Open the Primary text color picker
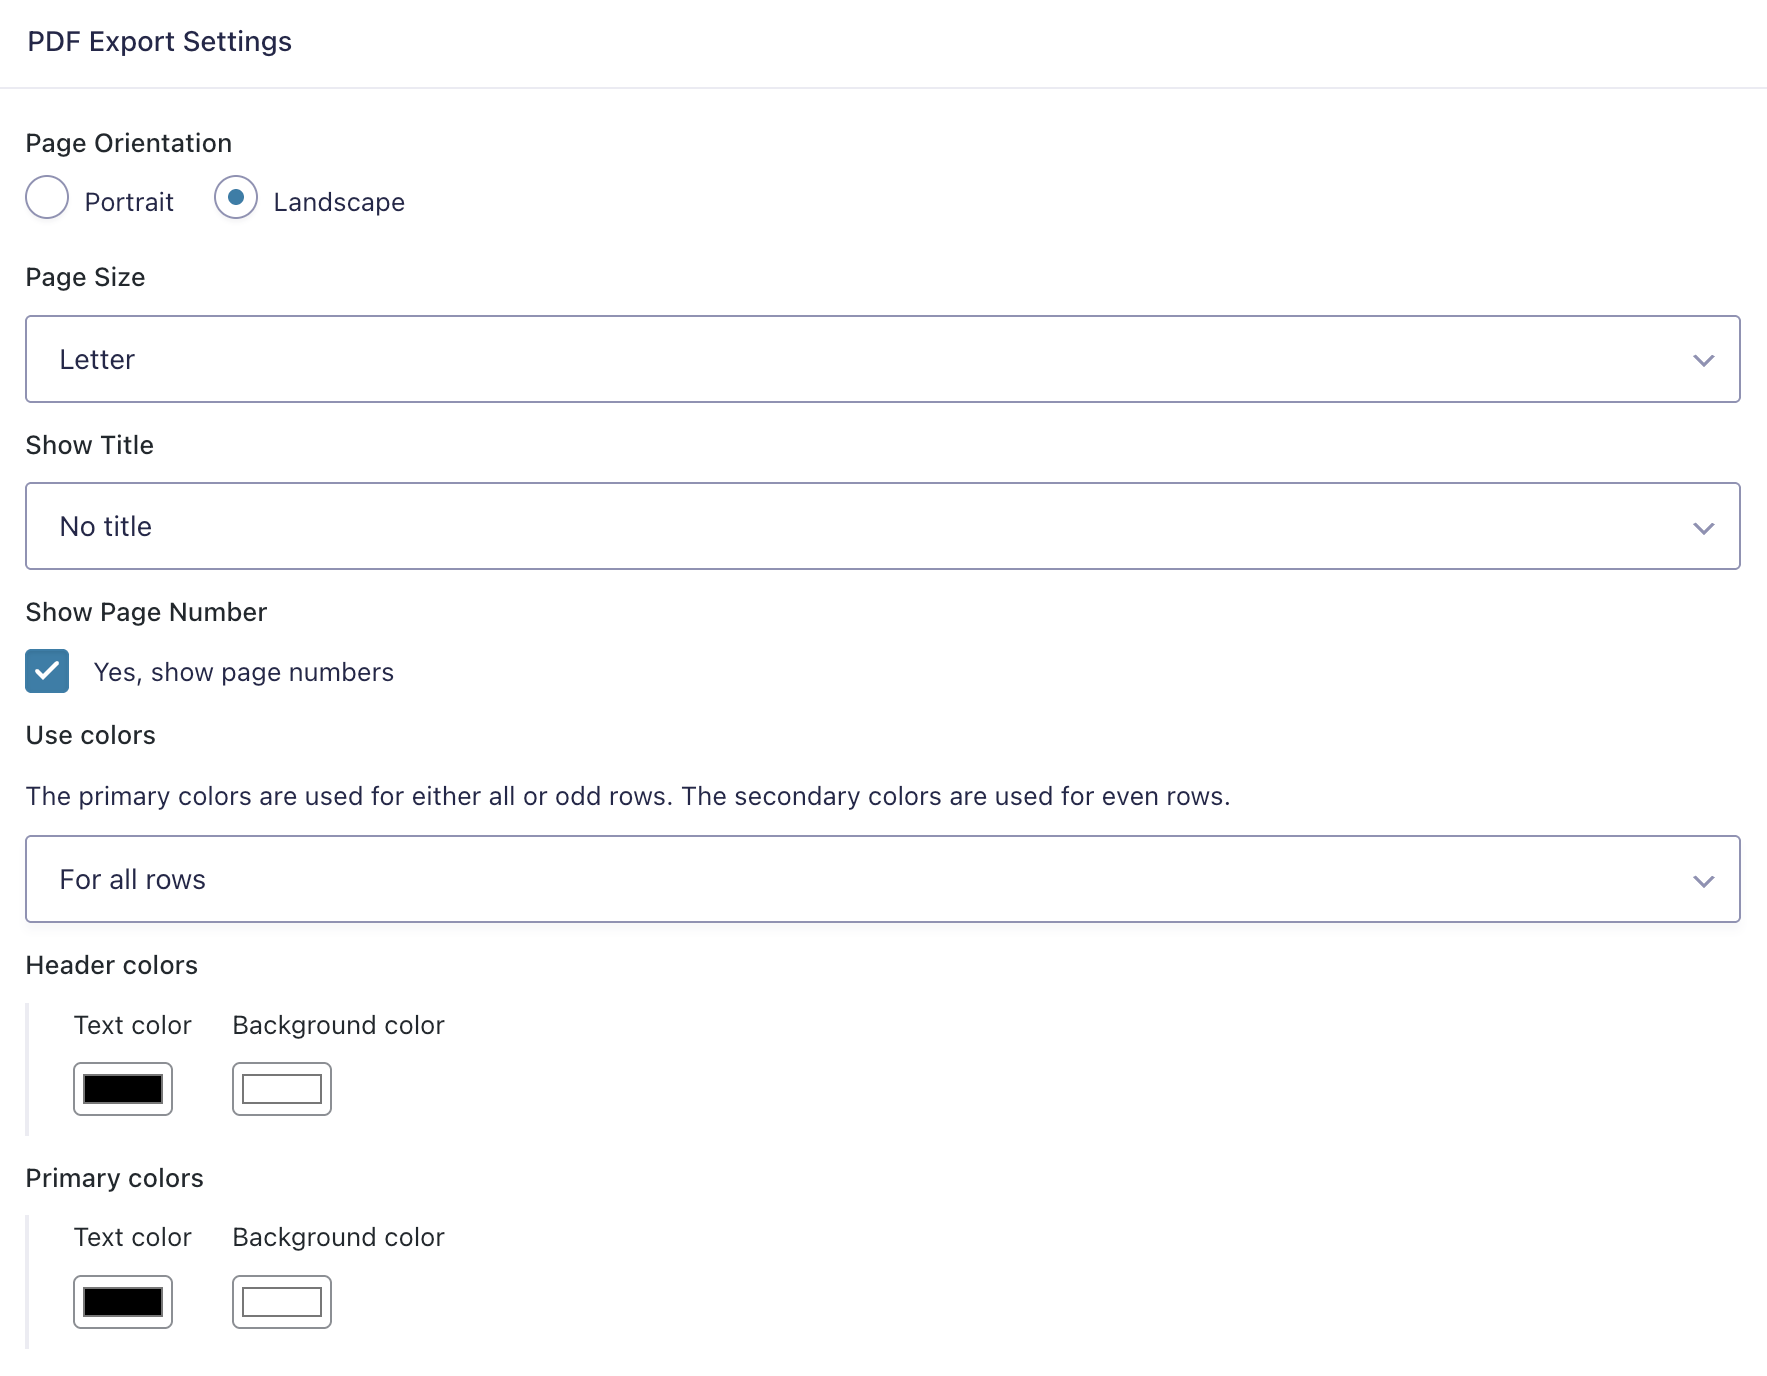Screen dimensions: 1767x1376 [x=123, y=1302]
